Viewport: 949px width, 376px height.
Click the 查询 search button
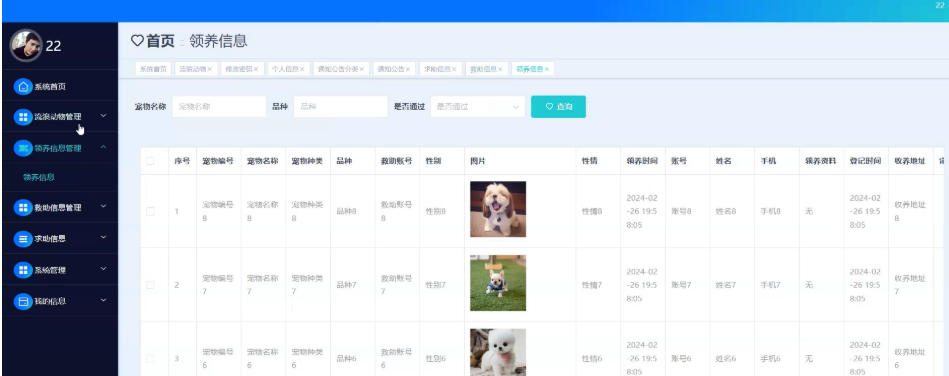coord(558,107)
